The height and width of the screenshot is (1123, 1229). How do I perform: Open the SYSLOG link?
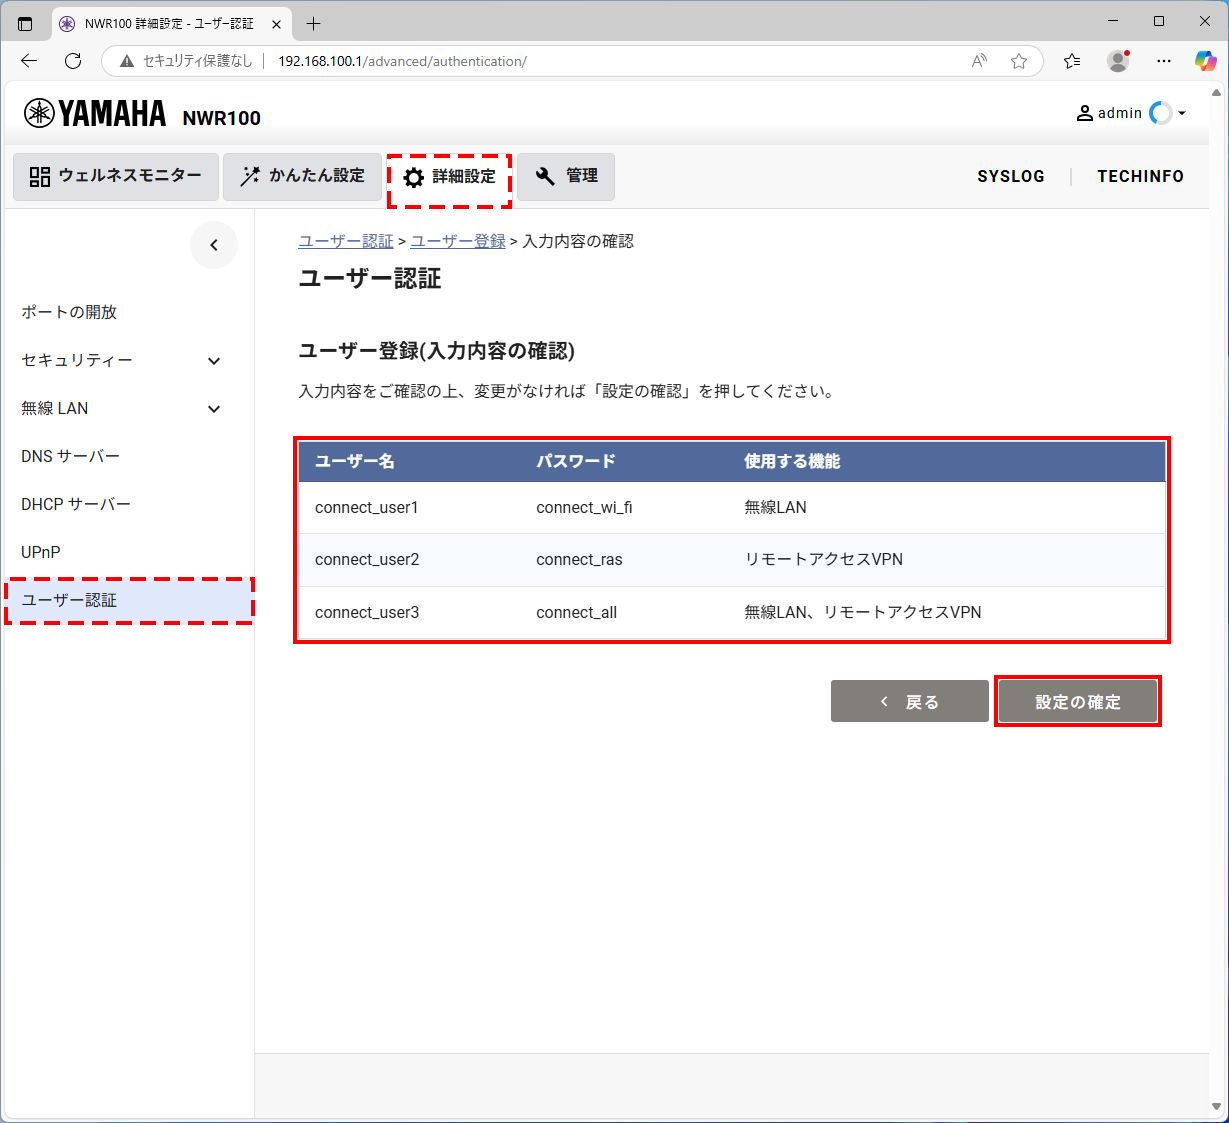[1010, 176]
